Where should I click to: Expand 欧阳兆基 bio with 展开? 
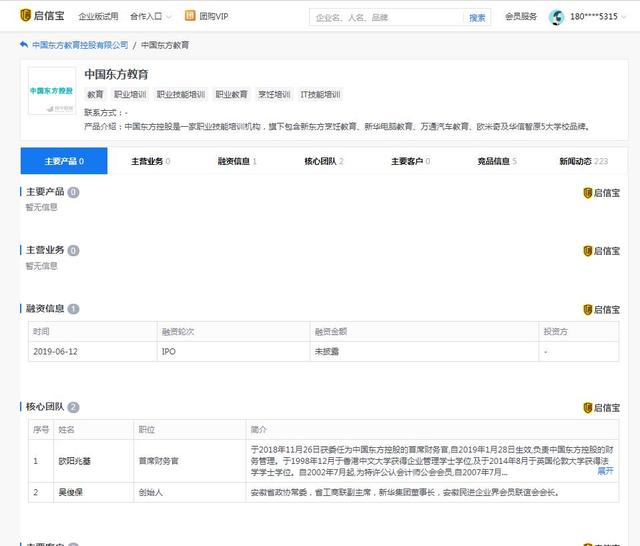point(605,470)
